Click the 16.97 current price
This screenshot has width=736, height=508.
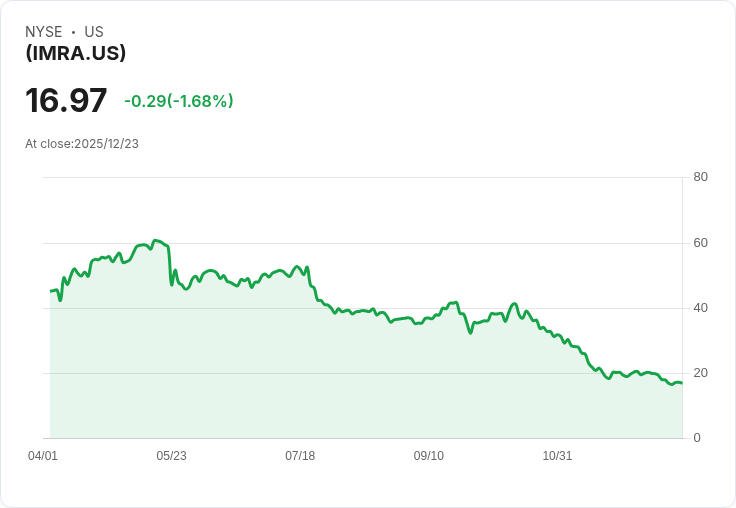tap(66, 100)
